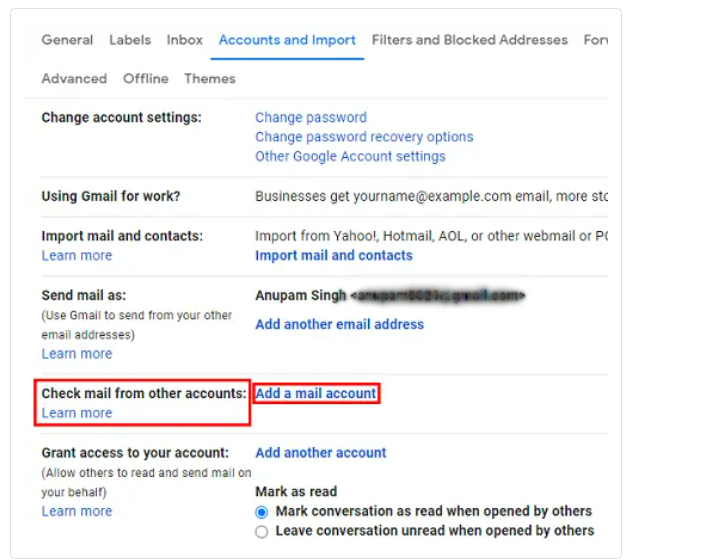The width and height of the screenshot is (702, 560).
Task: Open the General settings tab
Action: pyautogui.click(x=67, y=40)
